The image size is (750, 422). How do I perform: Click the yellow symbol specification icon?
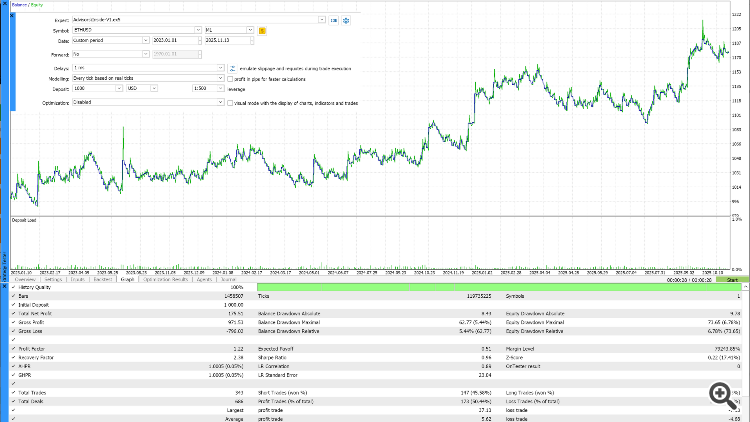pos(262,31)
